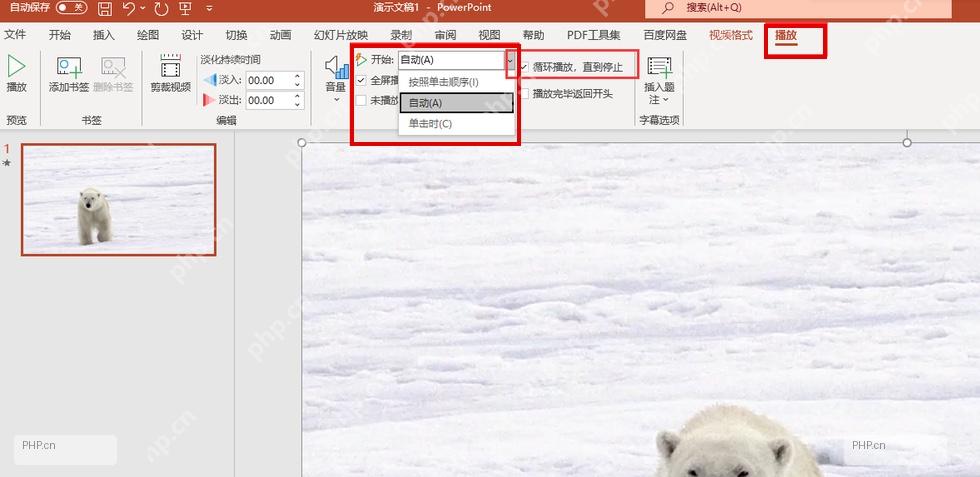The width and height of the screenshot is (980, 477).
Task: Switch to the 动画 ribbon tab
Action: (281, 35)
